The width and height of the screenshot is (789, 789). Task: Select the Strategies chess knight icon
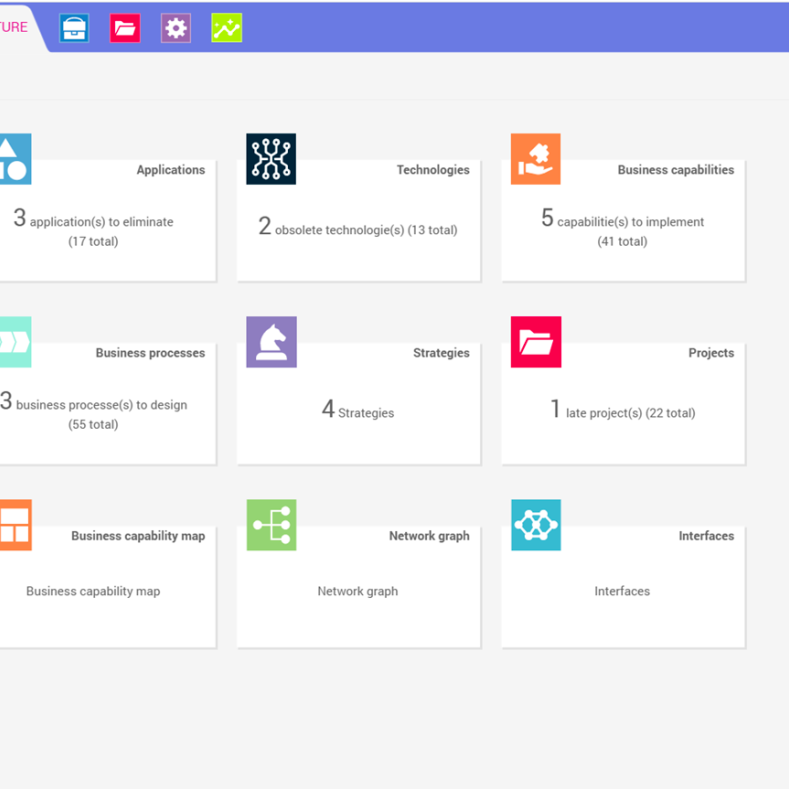271,342
